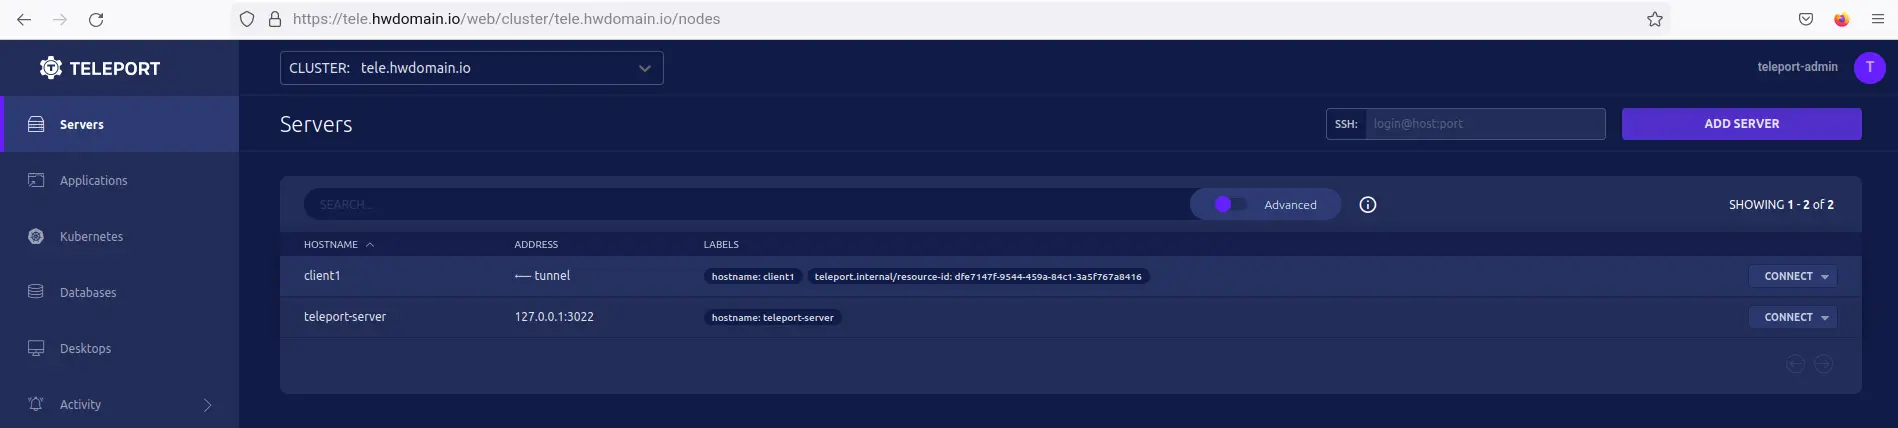Click the 127.0.0.1:3022 address
The width and height of the screenshot is (1898, 428).
click(554, 317)
